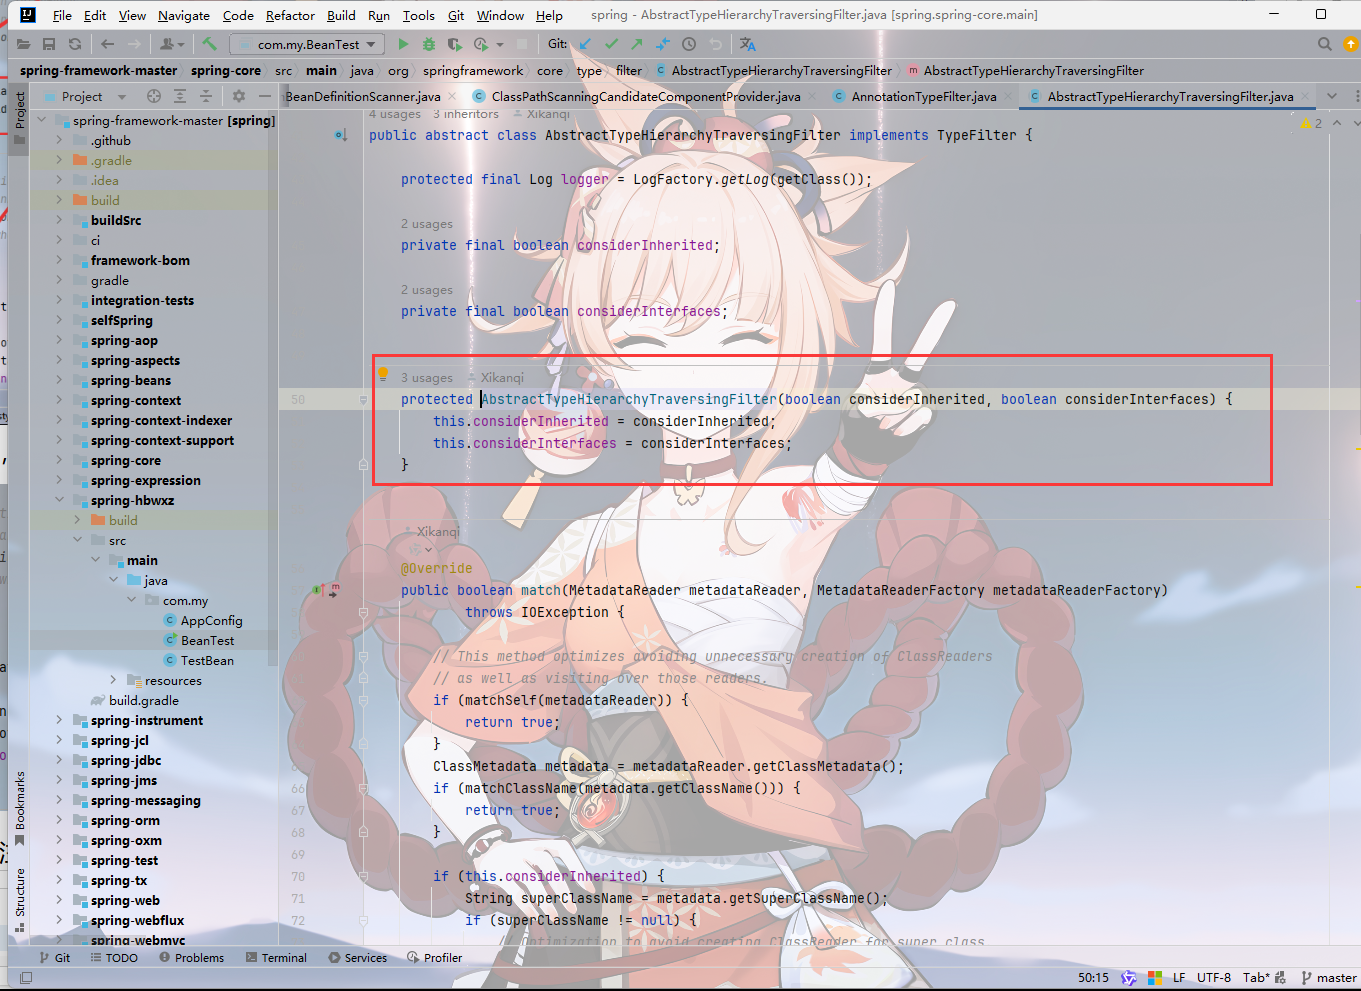Image resolution: width=1361 pixels, height=991 pixels.
Task: Click the lightbulb intention icon
Action: [382, 375]
